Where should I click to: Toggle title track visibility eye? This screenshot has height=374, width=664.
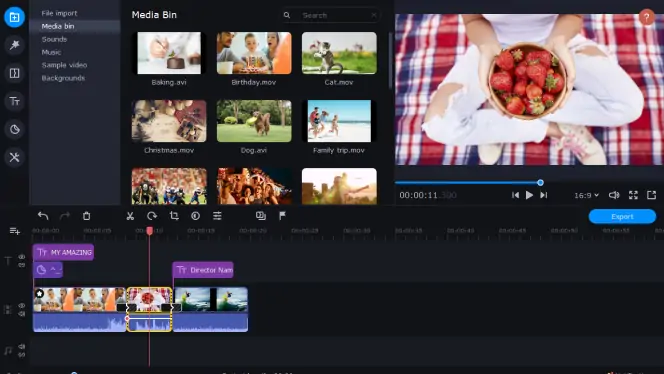tap(22, 257)
